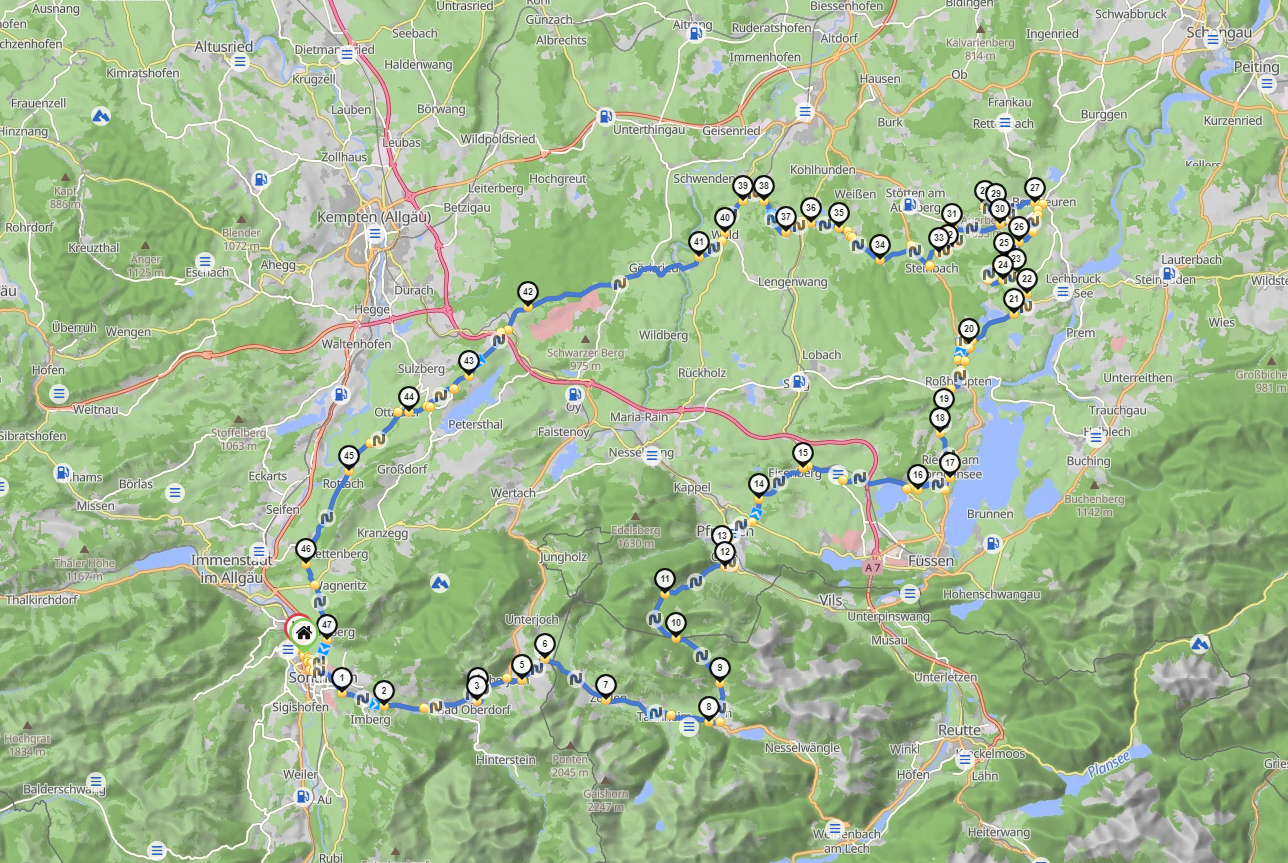Click waypoint marker 10 on the route

(x=675, y=623)
